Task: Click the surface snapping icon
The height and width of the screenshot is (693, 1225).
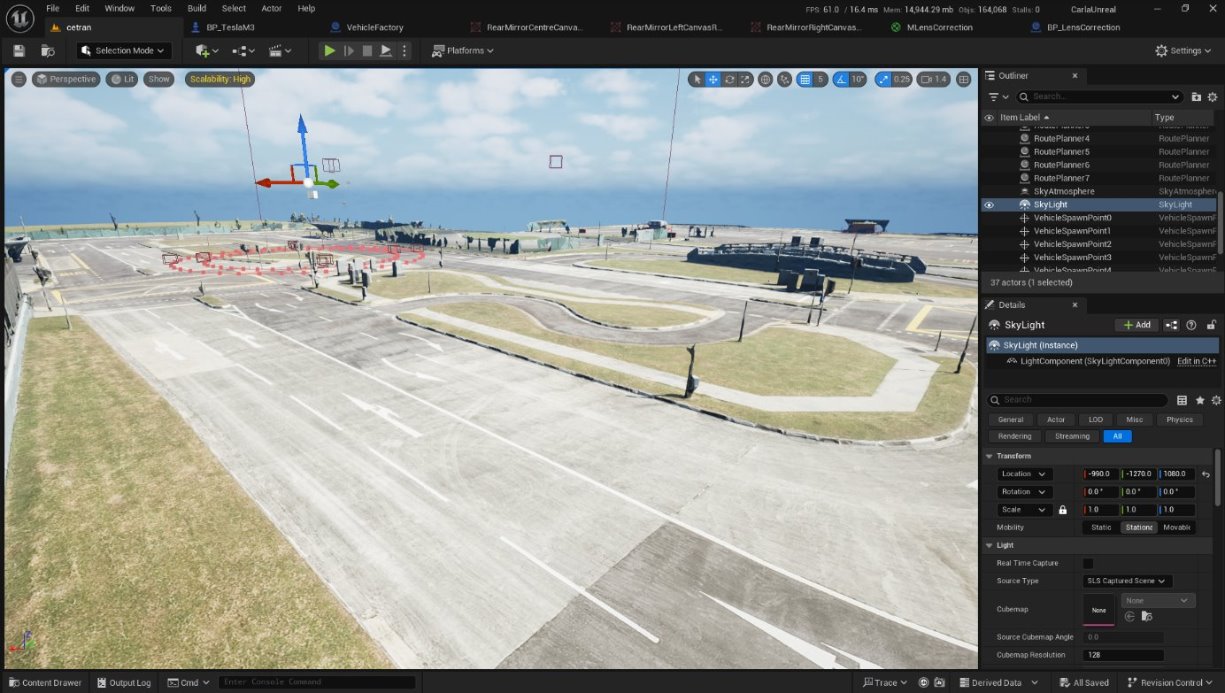Action: [x=765, y=79]
